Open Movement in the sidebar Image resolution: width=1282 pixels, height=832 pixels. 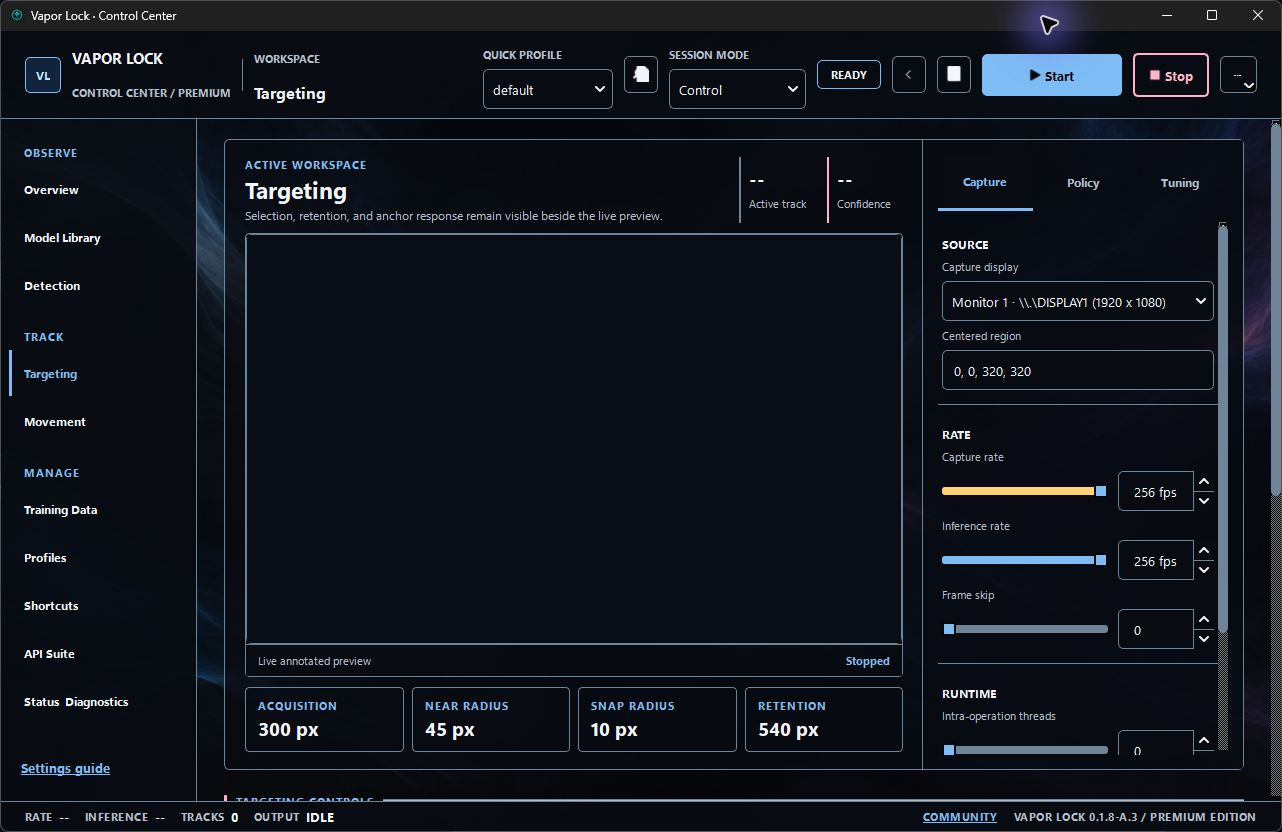coord(55,422)
